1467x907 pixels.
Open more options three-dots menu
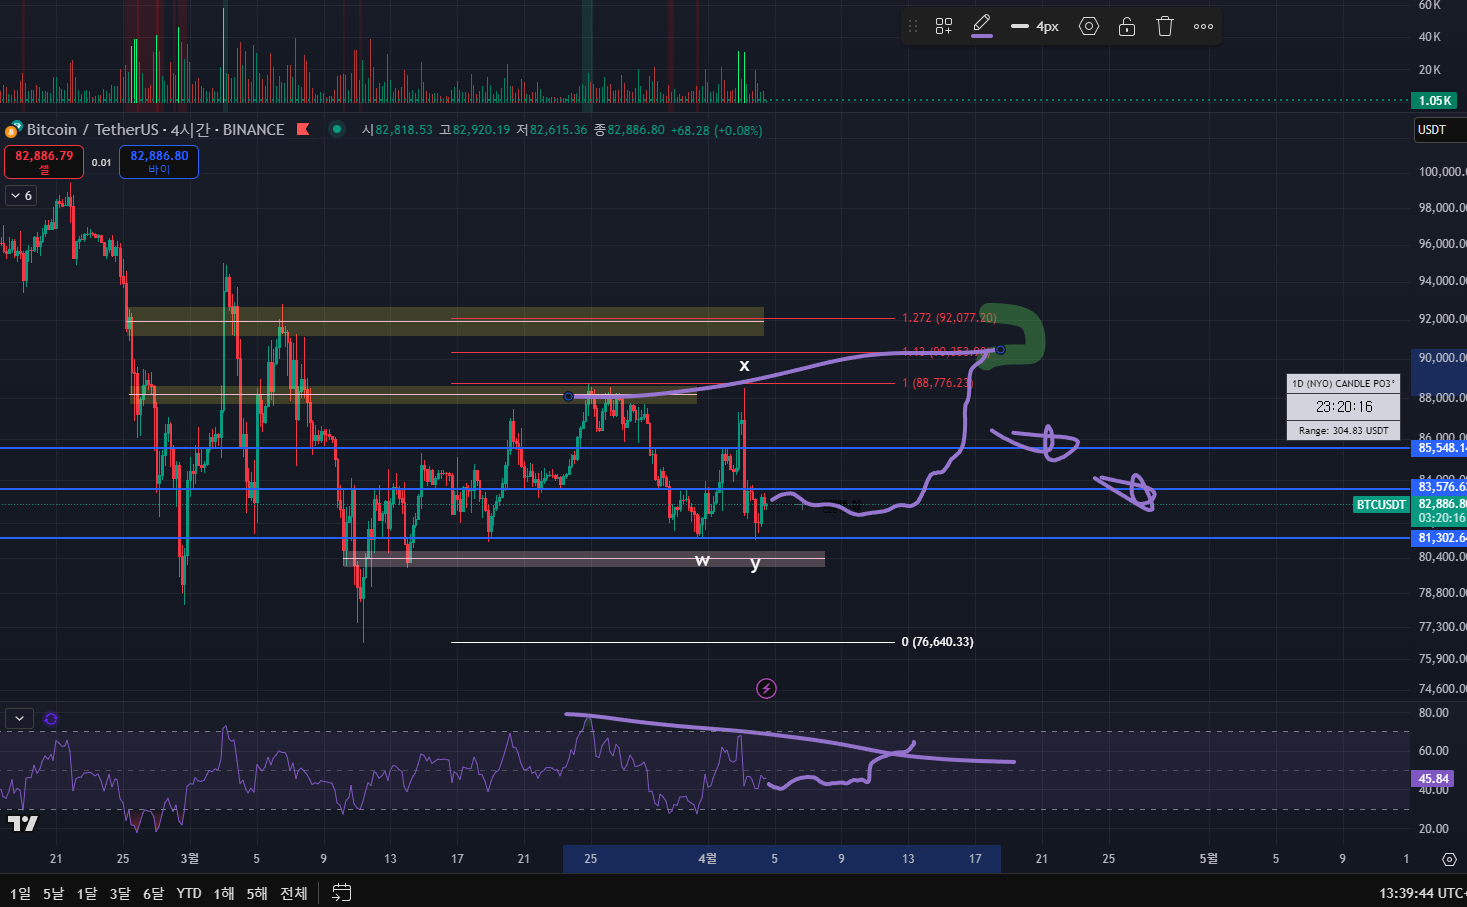pos(1204,27)
